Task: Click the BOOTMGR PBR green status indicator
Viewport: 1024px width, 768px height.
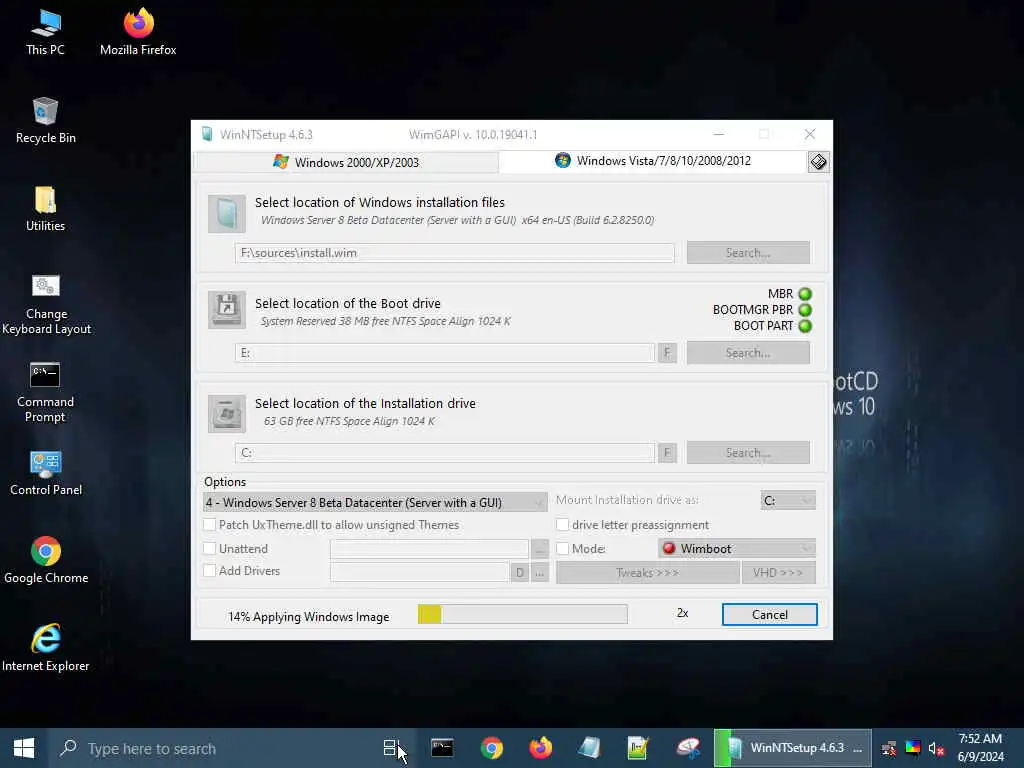Action: (x=805, y=310)
